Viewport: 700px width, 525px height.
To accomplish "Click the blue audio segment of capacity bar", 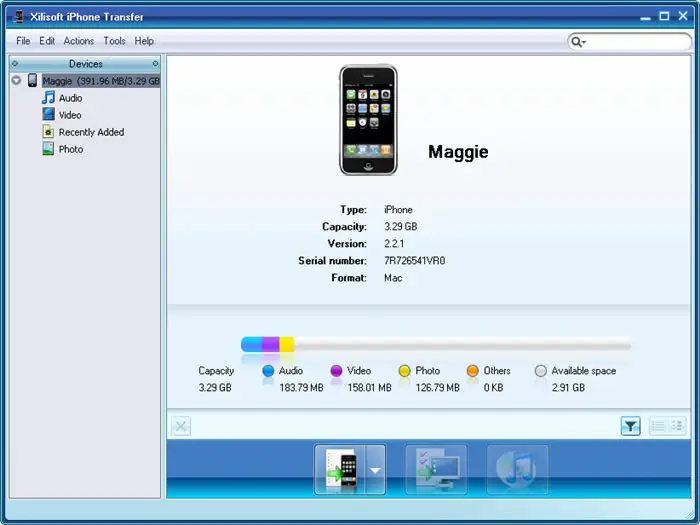I will [252, 344].
